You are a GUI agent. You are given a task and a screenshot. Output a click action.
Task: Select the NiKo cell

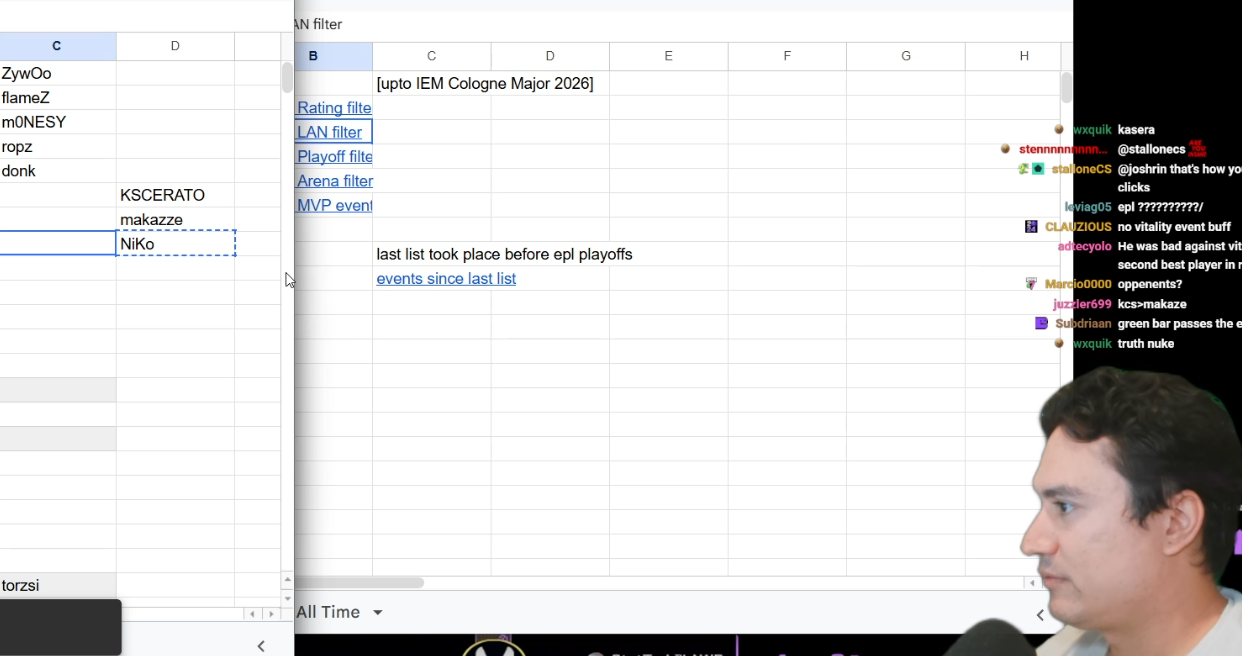(x=175, y=244)
